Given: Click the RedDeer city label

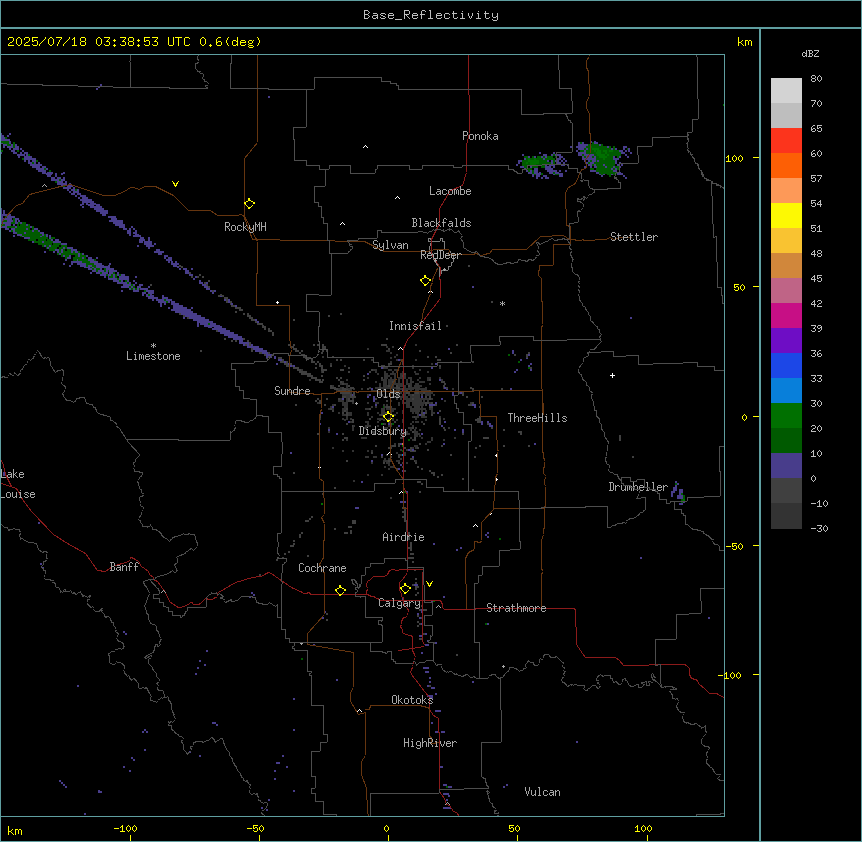Looking at the screenshot, I should tap(440, 255).
